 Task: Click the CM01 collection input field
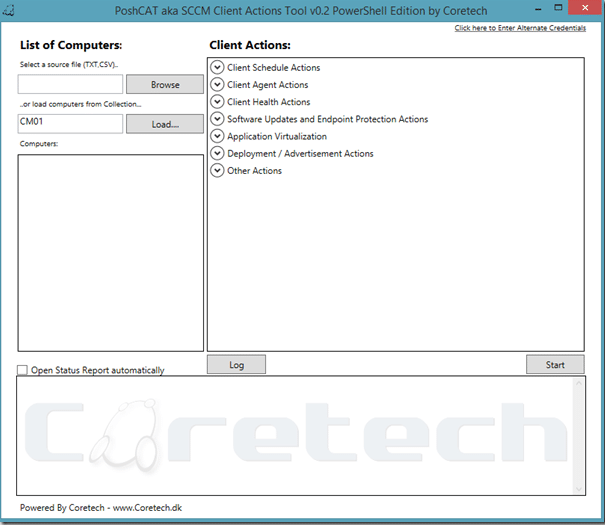pyautogui.click(x=70, y=124)
